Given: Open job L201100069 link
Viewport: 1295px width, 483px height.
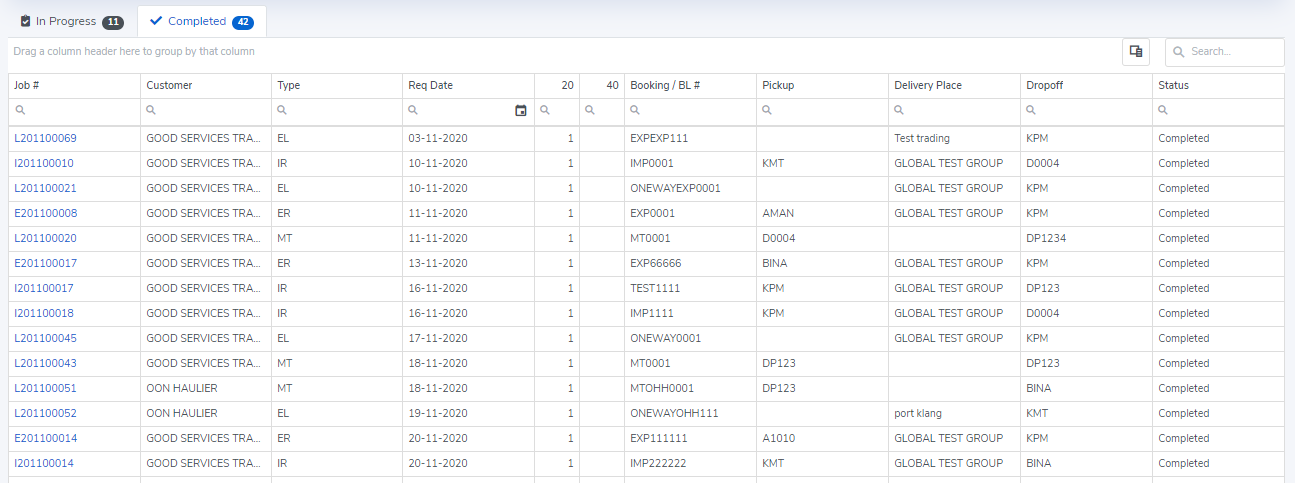Looking at the screenshot, I should pos(45,138).
